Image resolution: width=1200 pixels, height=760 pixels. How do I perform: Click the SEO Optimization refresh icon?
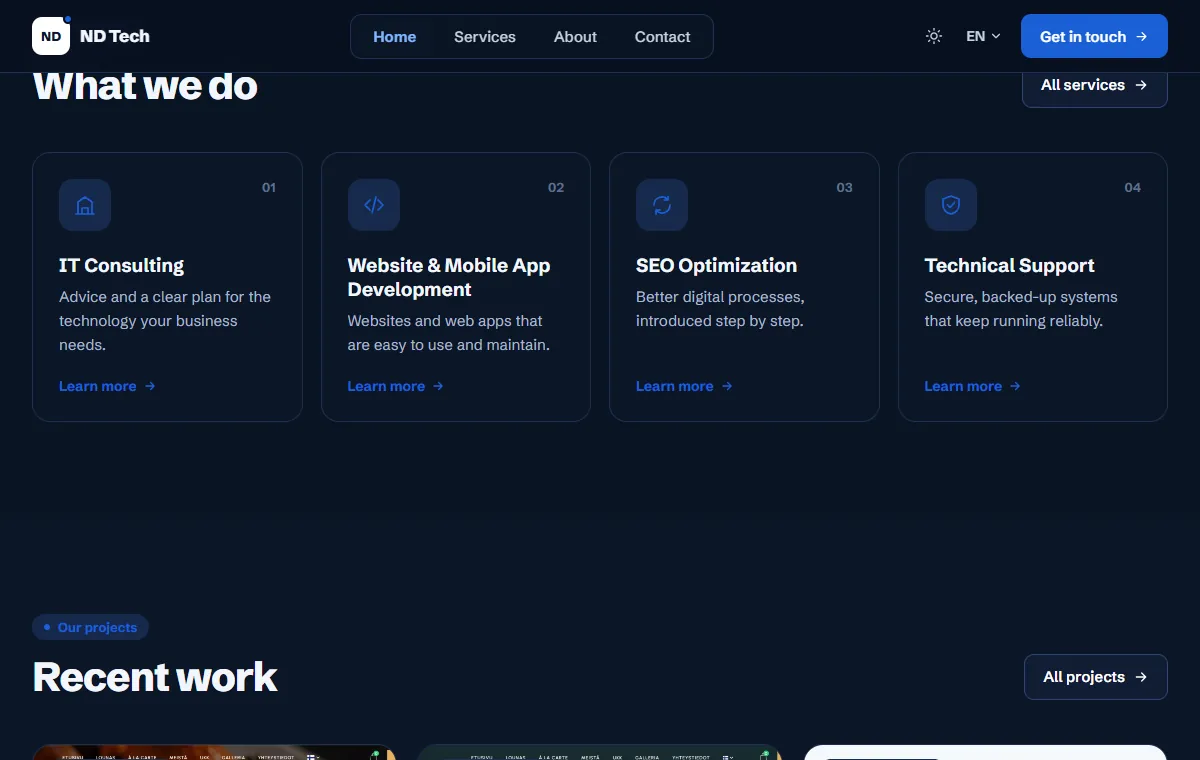coord(662,205)
